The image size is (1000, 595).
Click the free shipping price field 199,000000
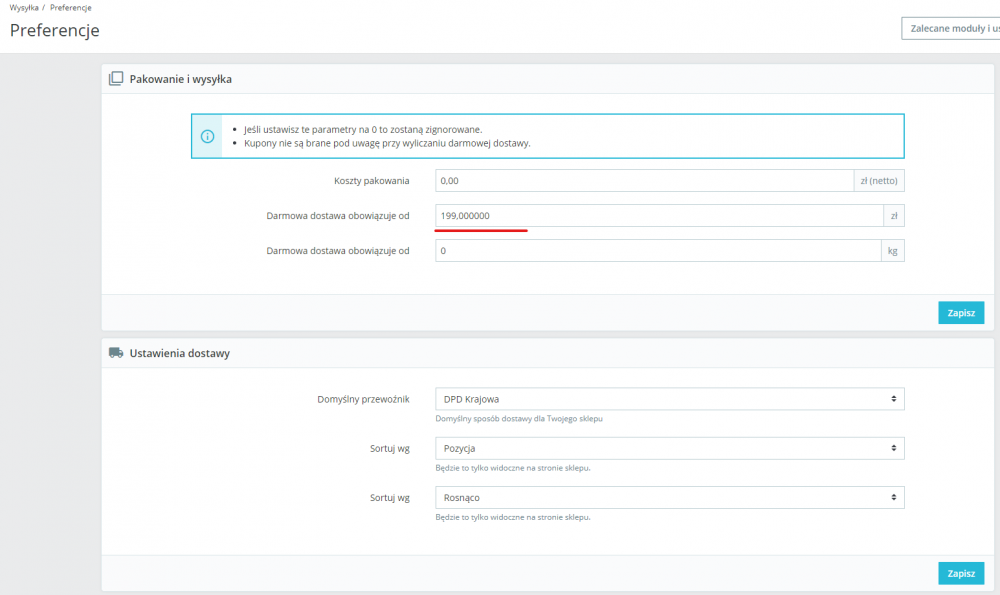[x=658, y=216]
